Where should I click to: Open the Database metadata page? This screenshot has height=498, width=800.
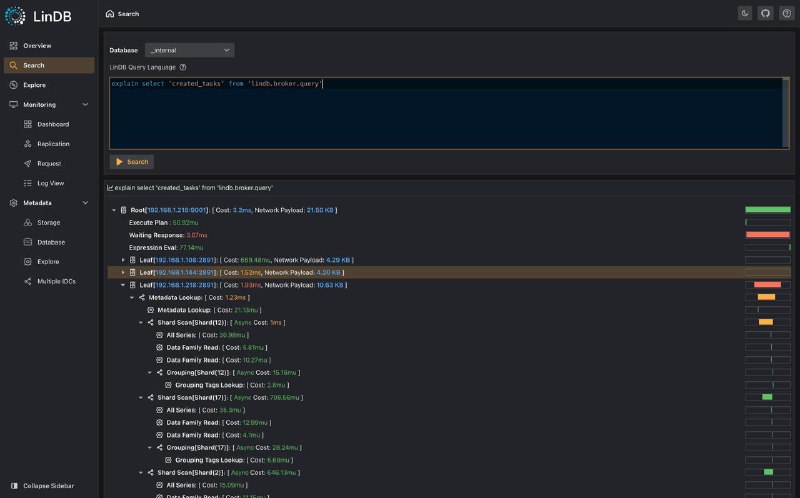pyautogui.click(x=51, y=242)
